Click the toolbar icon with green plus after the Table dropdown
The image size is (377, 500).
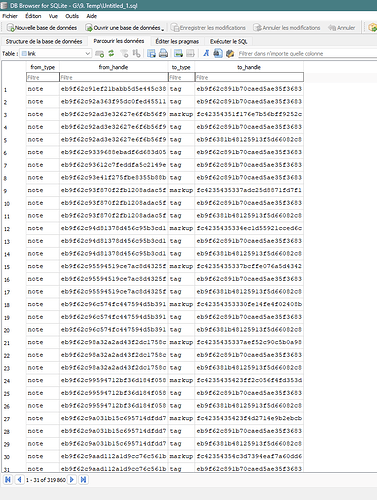(x=99, y=53)
